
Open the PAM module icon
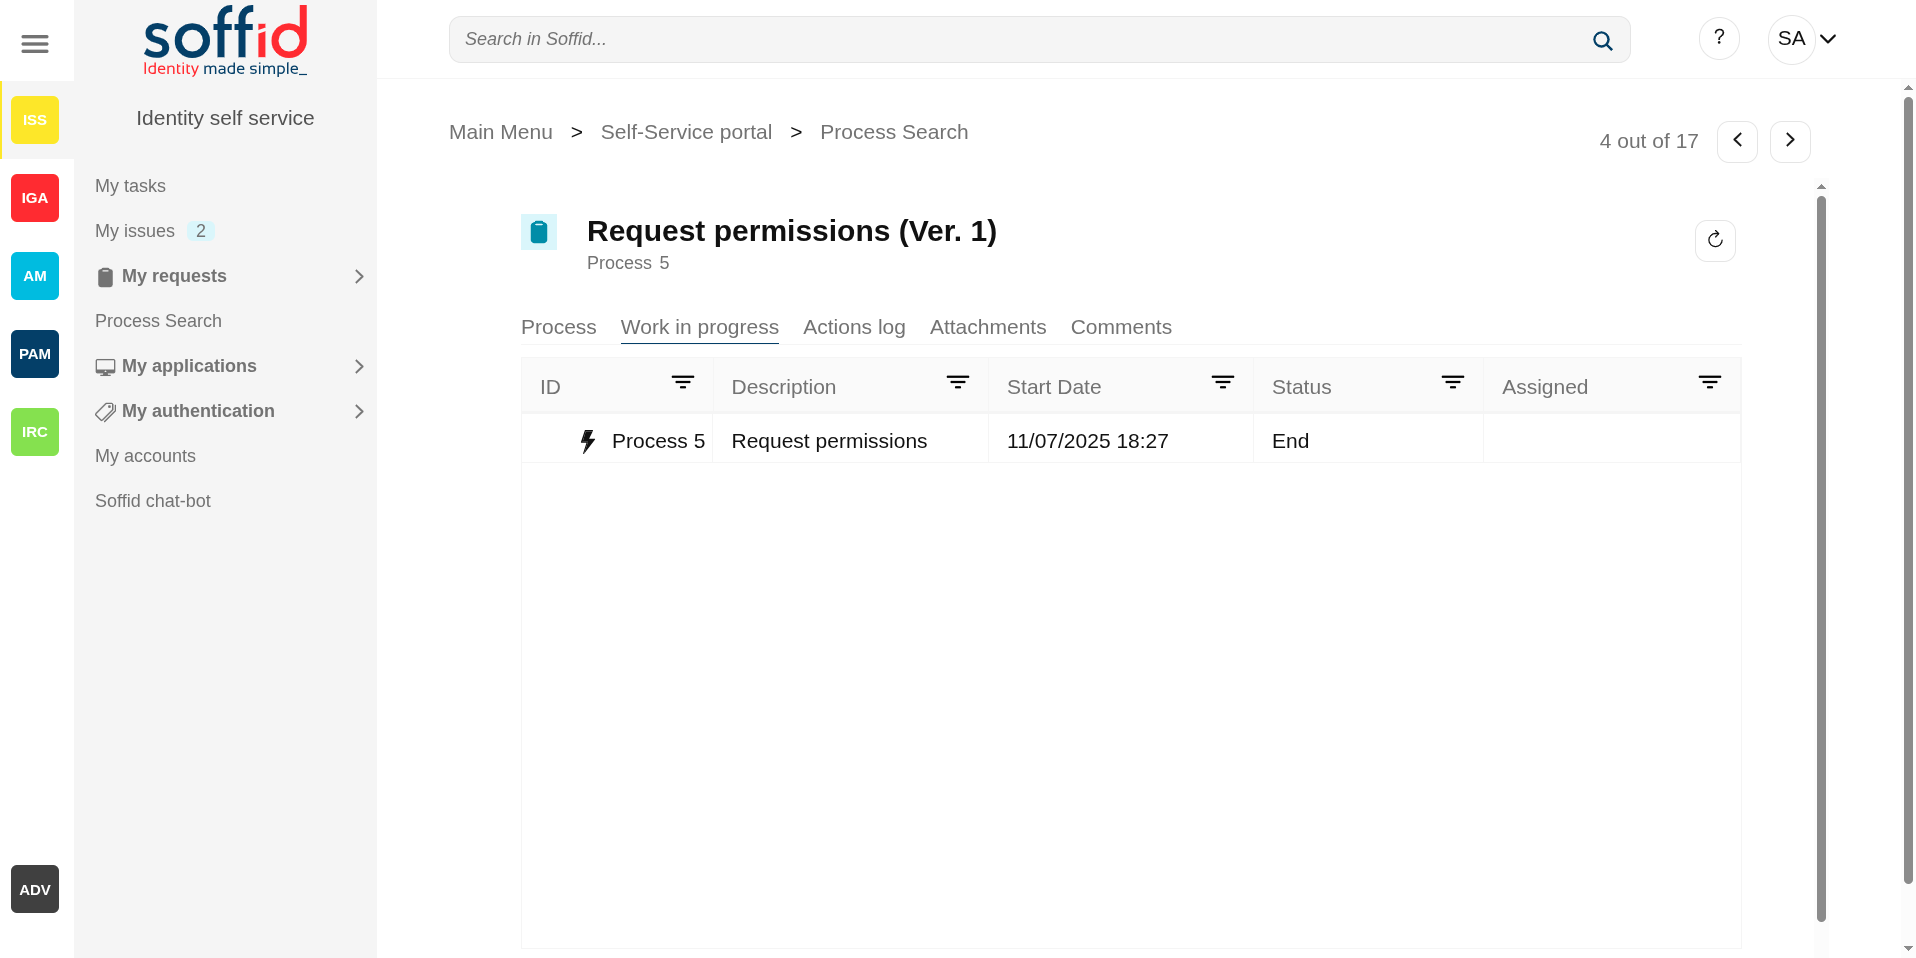click(x=35, y=354)
